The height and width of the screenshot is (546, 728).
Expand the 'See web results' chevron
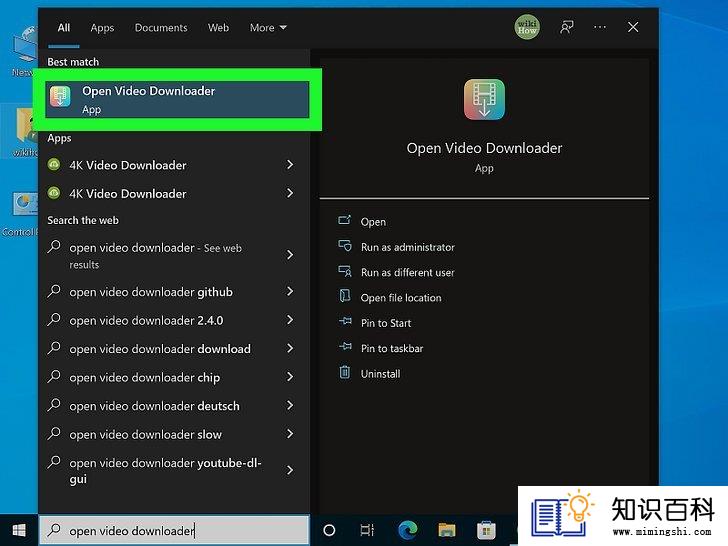(290, 255)
